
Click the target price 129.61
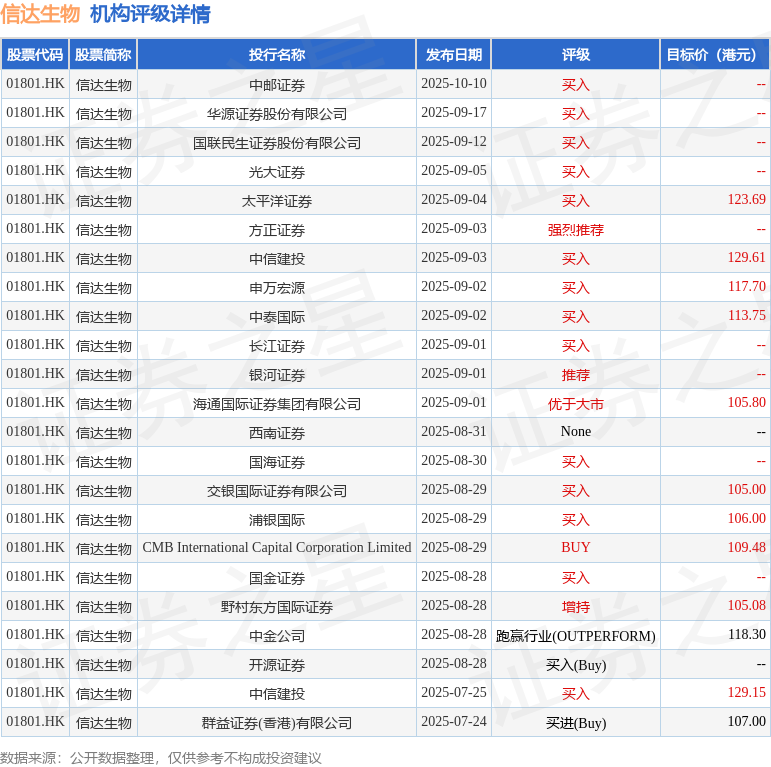pos(746,258)
